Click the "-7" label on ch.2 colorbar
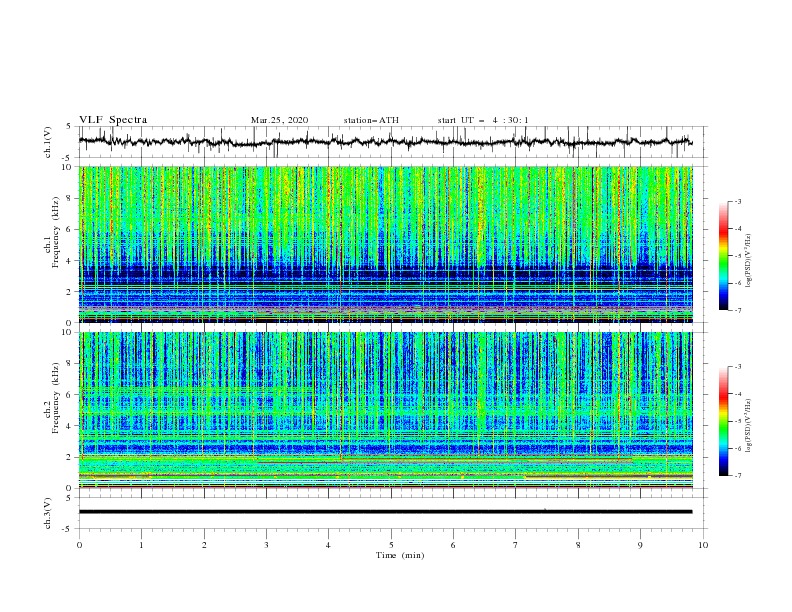The image size is (792, 612). point(737,476)
